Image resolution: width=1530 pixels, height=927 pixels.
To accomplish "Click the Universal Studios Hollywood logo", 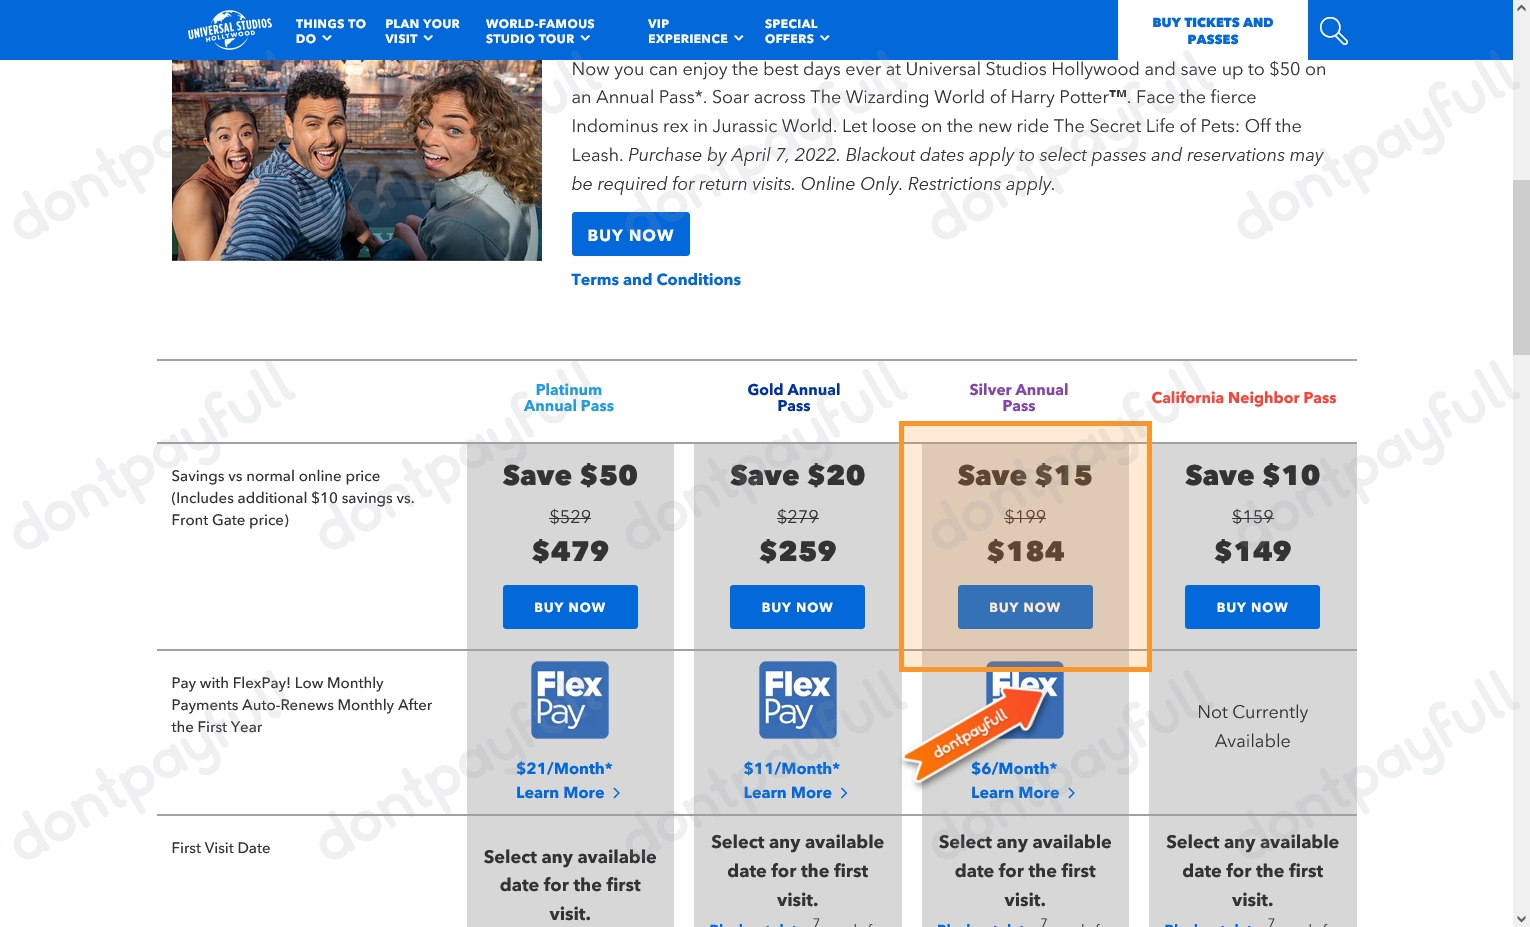I will (x=229, y=30).
